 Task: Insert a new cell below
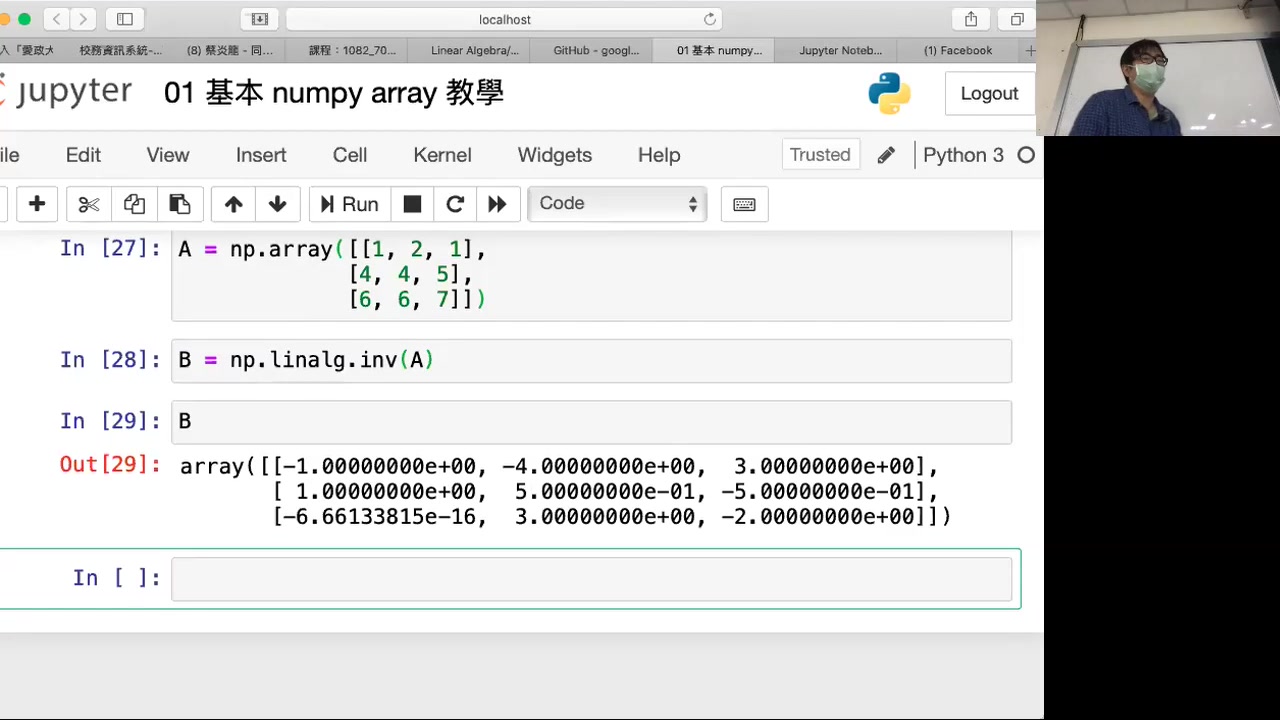point(36,204)
